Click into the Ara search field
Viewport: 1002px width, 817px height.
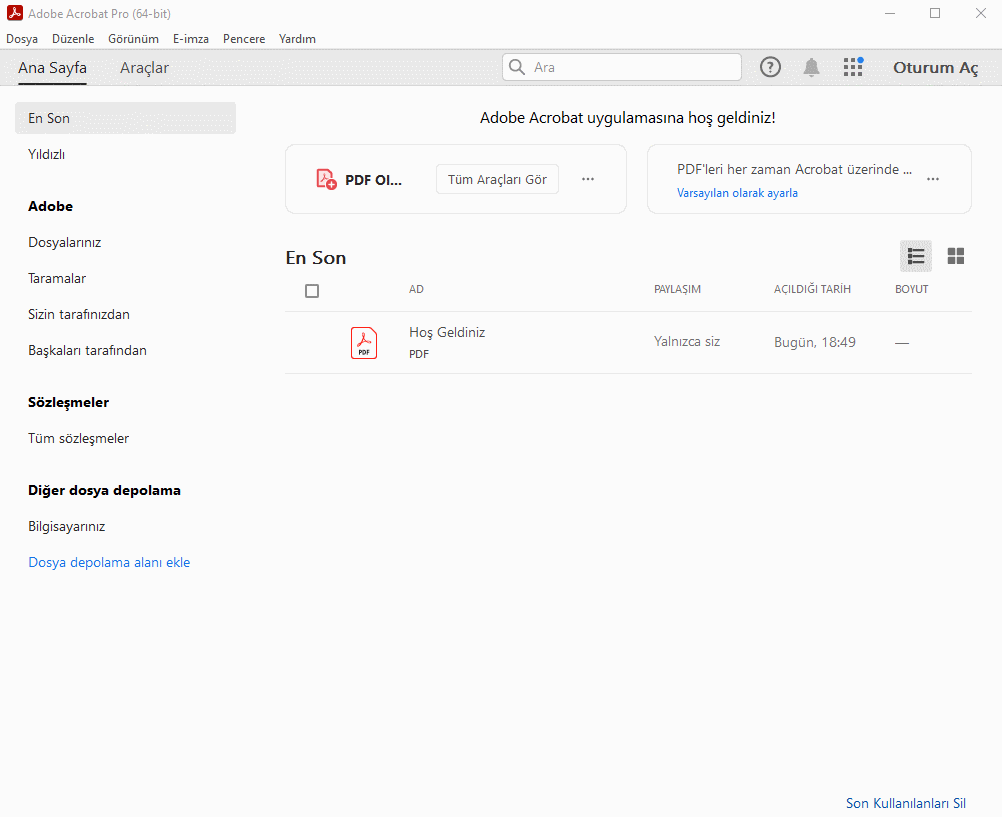tap(630, 67)
